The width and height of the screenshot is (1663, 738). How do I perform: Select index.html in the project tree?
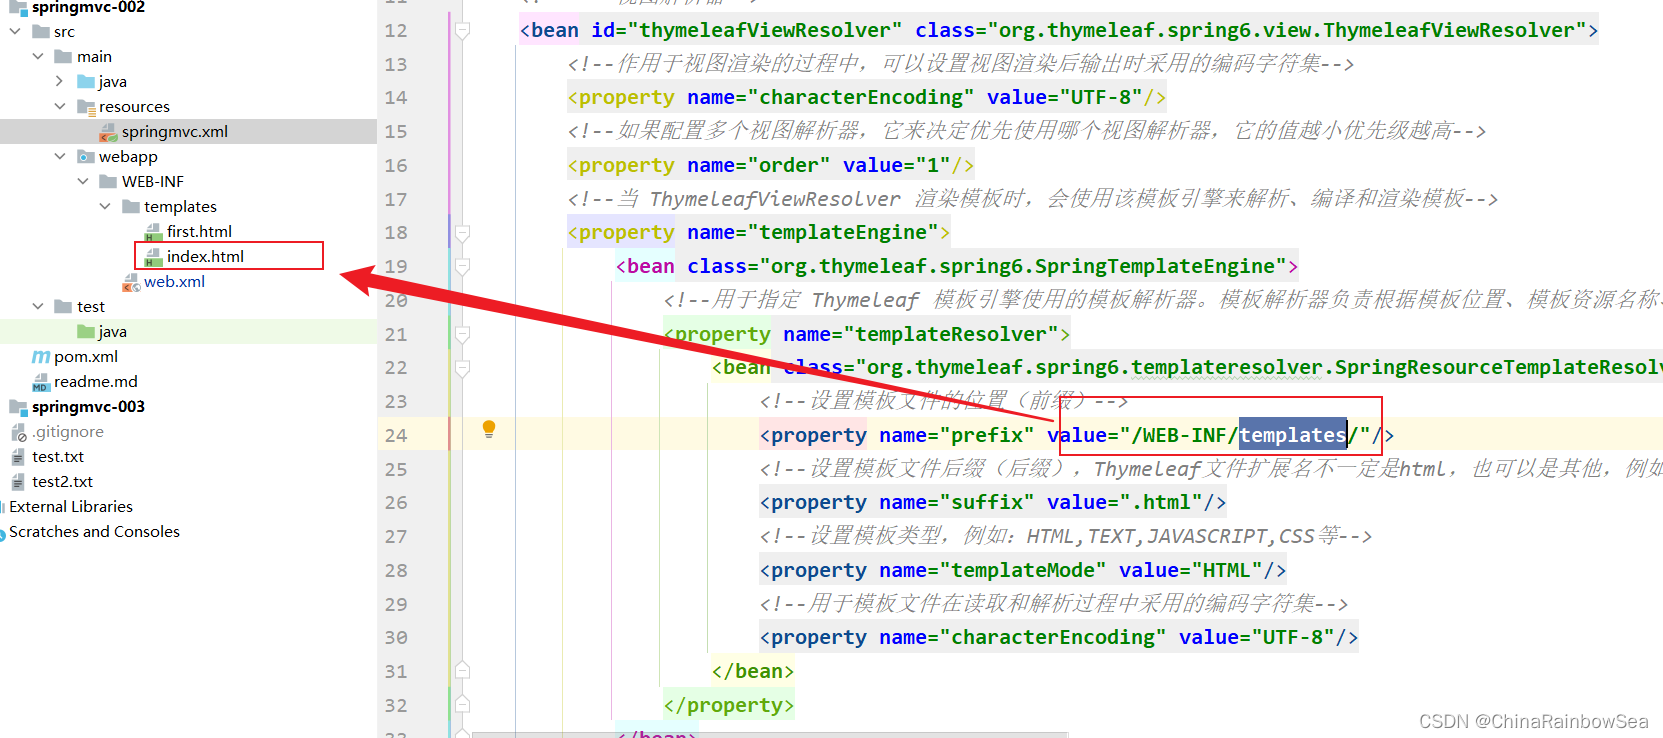pyautogui.click(x=205, y=257)
